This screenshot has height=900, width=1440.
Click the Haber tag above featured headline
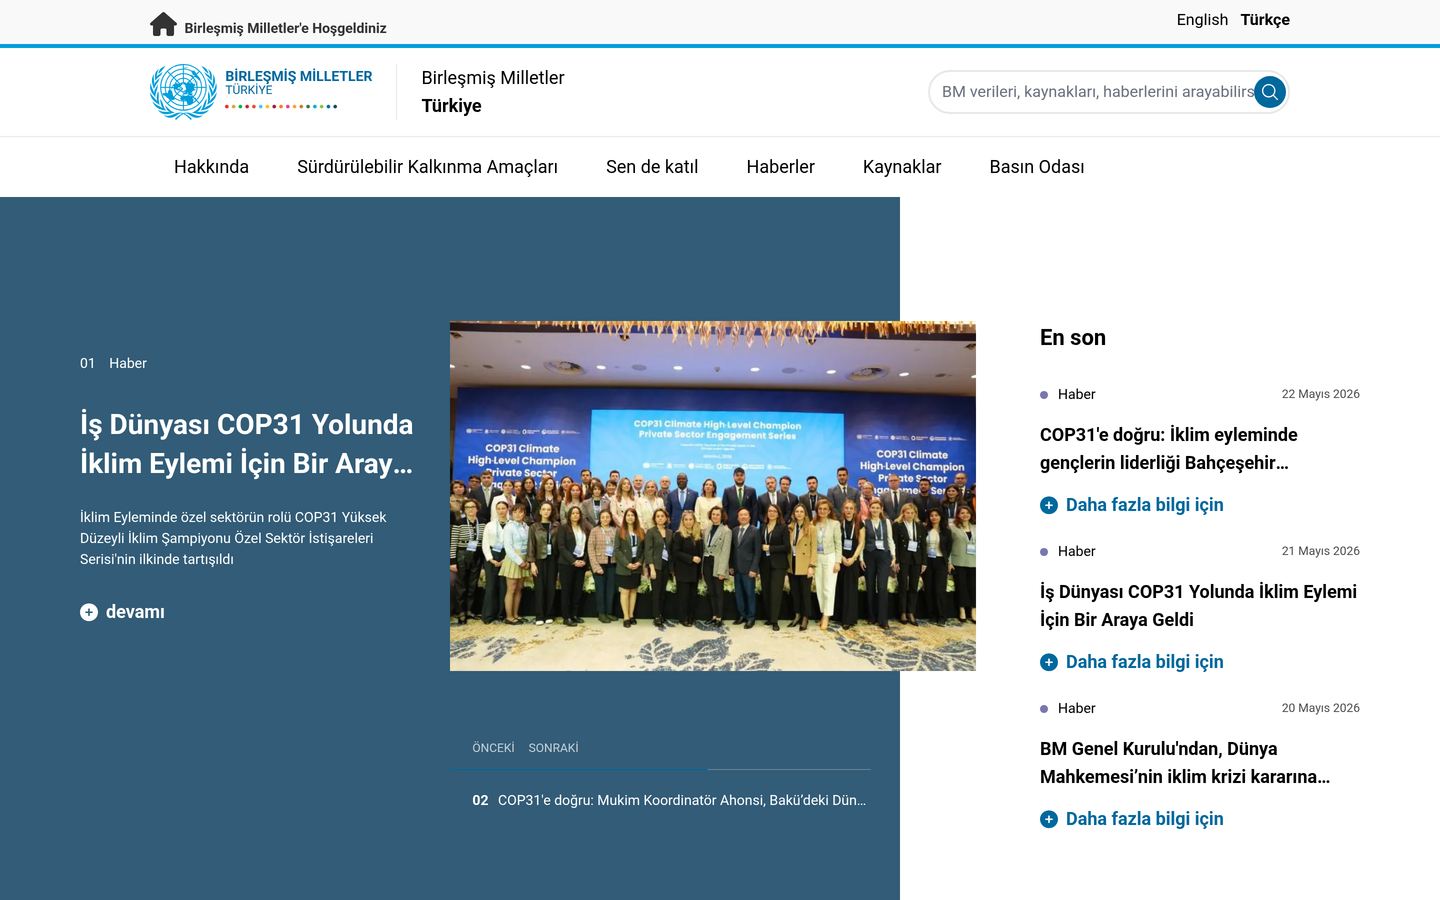[x=128, y=363]
